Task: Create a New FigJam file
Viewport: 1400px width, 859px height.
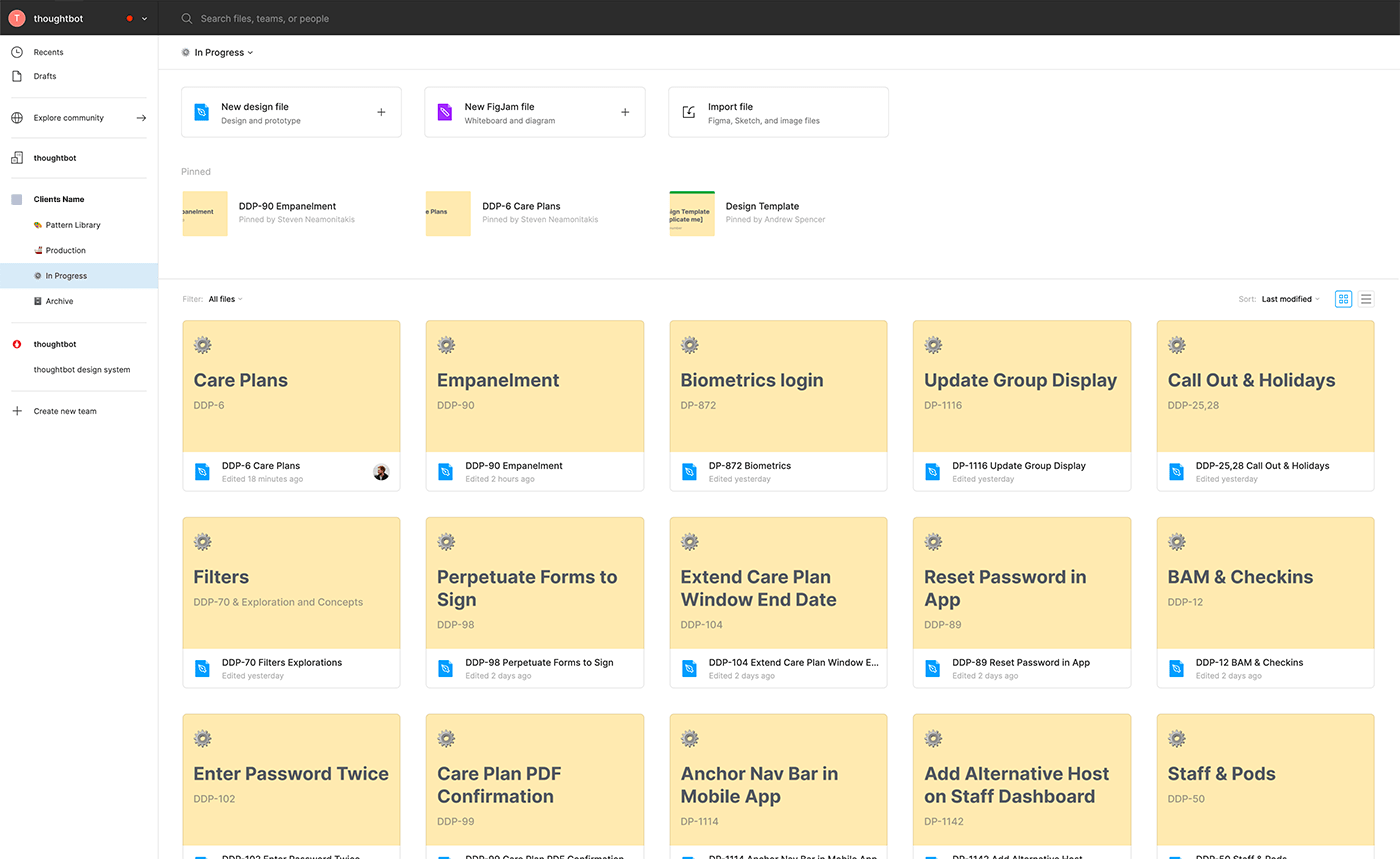Action: tap(535, 112)
